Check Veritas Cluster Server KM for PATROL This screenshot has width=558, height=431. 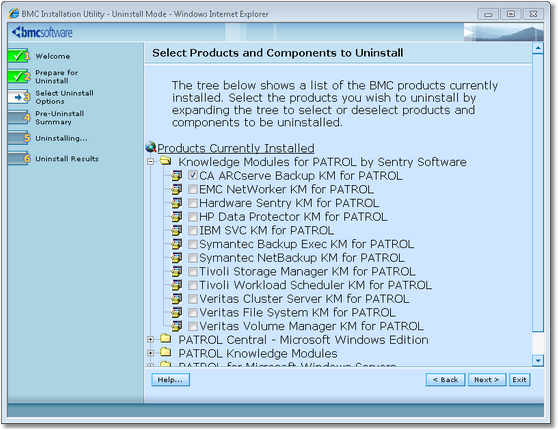(x=193, y=299)
